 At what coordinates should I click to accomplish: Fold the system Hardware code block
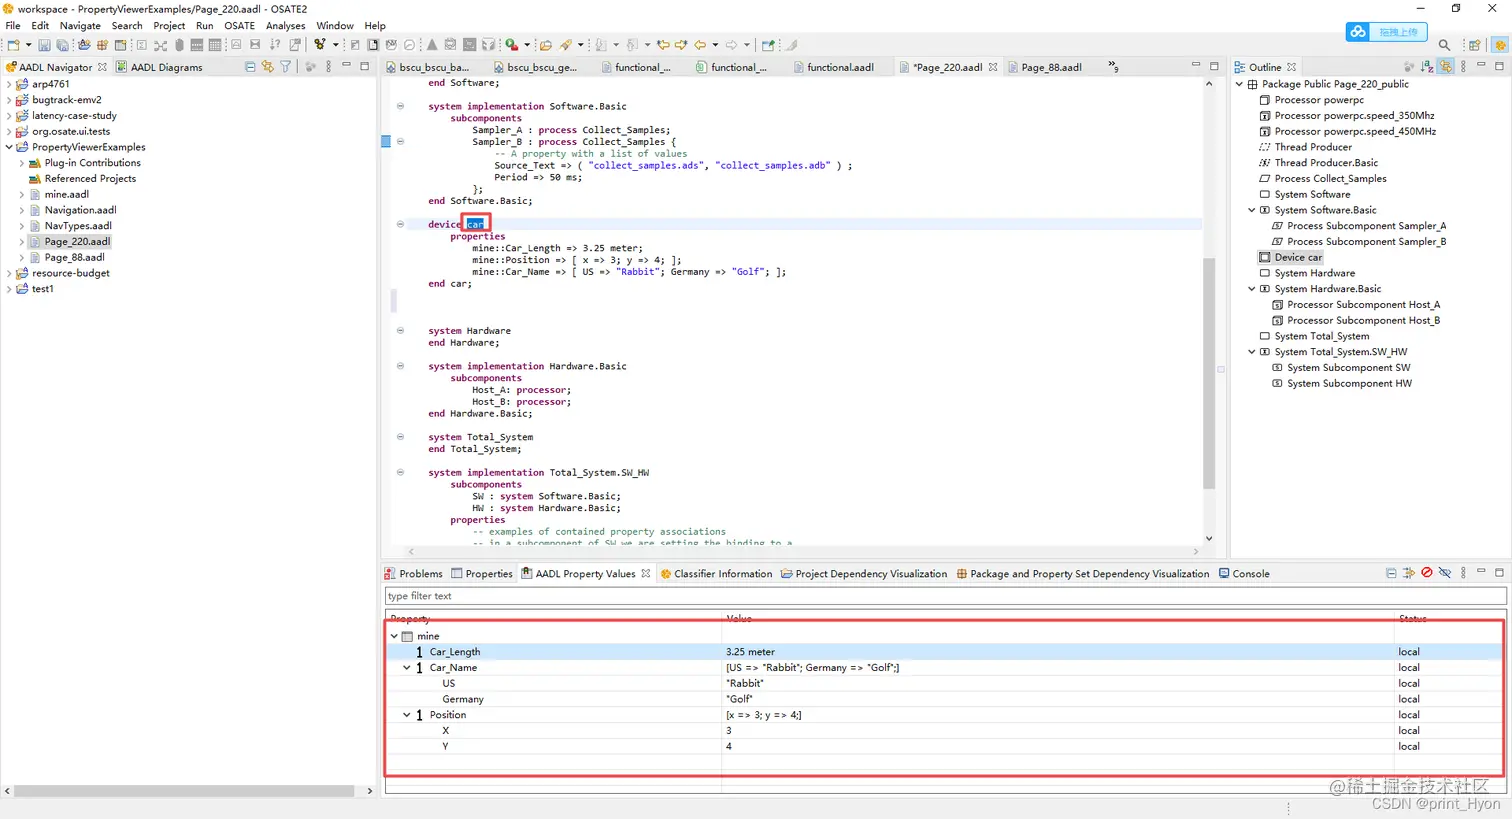400,330
